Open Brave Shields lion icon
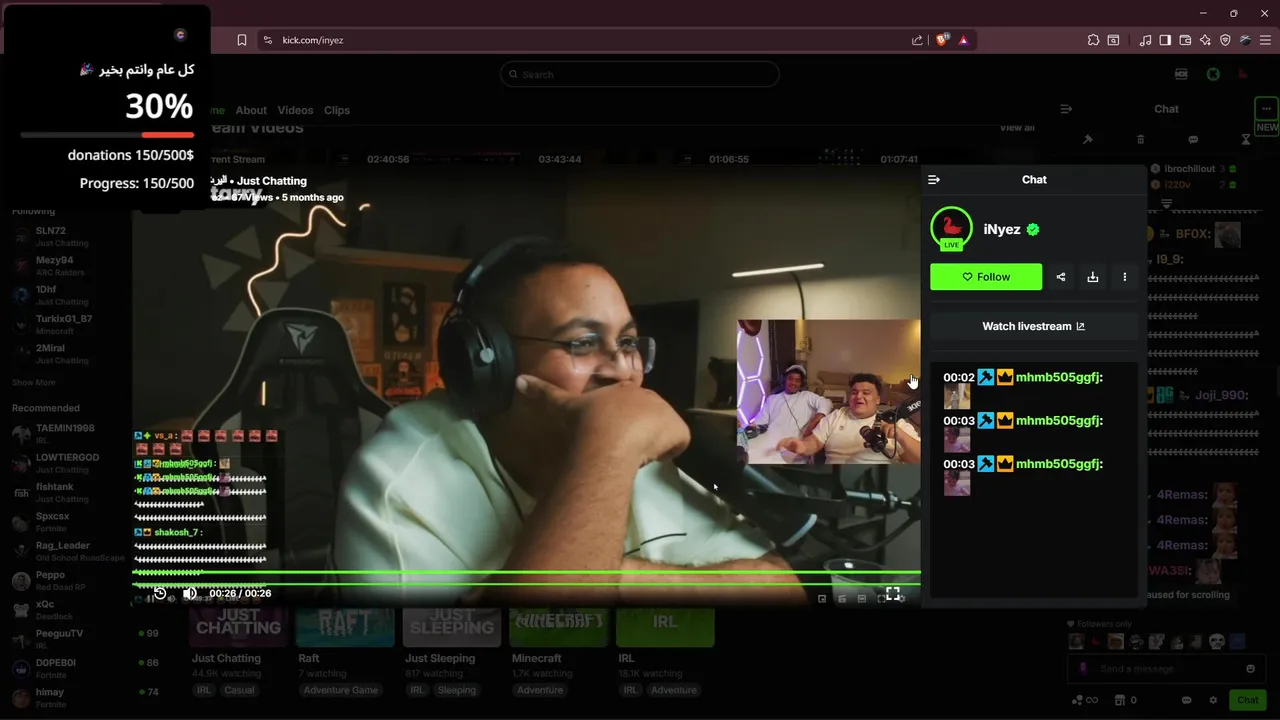 point(942,40)
